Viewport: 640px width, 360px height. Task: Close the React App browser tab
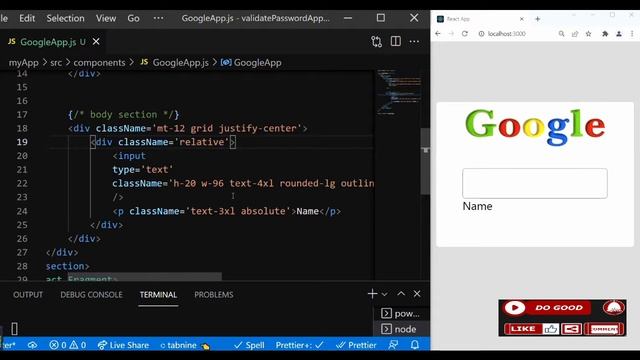(x=522, y=19)
